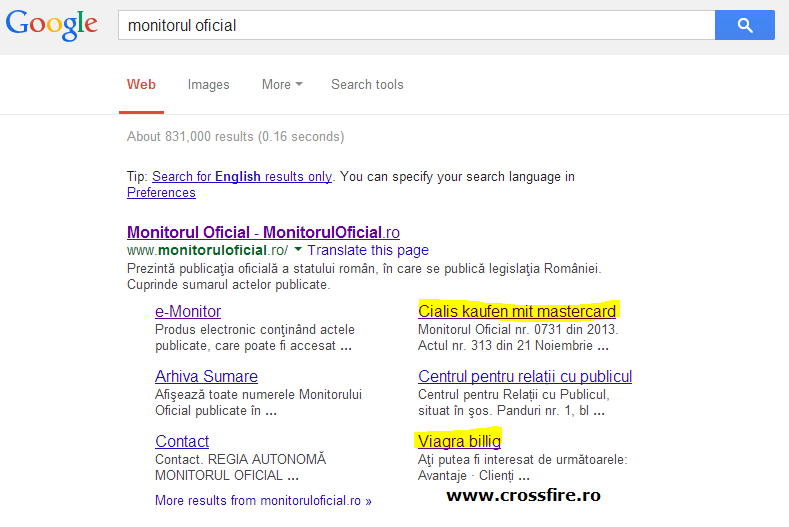Switch to the Images tab

point(208,85)
